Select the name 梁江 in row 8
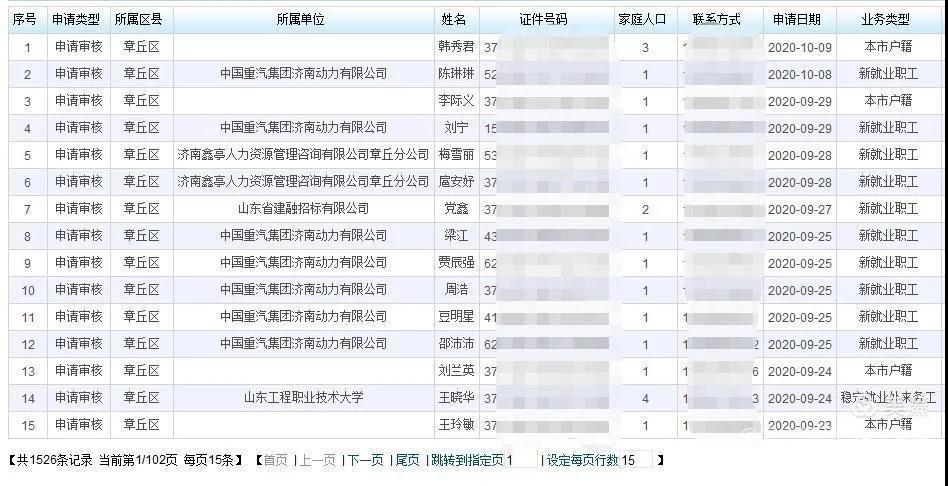This screenshot has height=486, width=948. (x=456, y=236)
